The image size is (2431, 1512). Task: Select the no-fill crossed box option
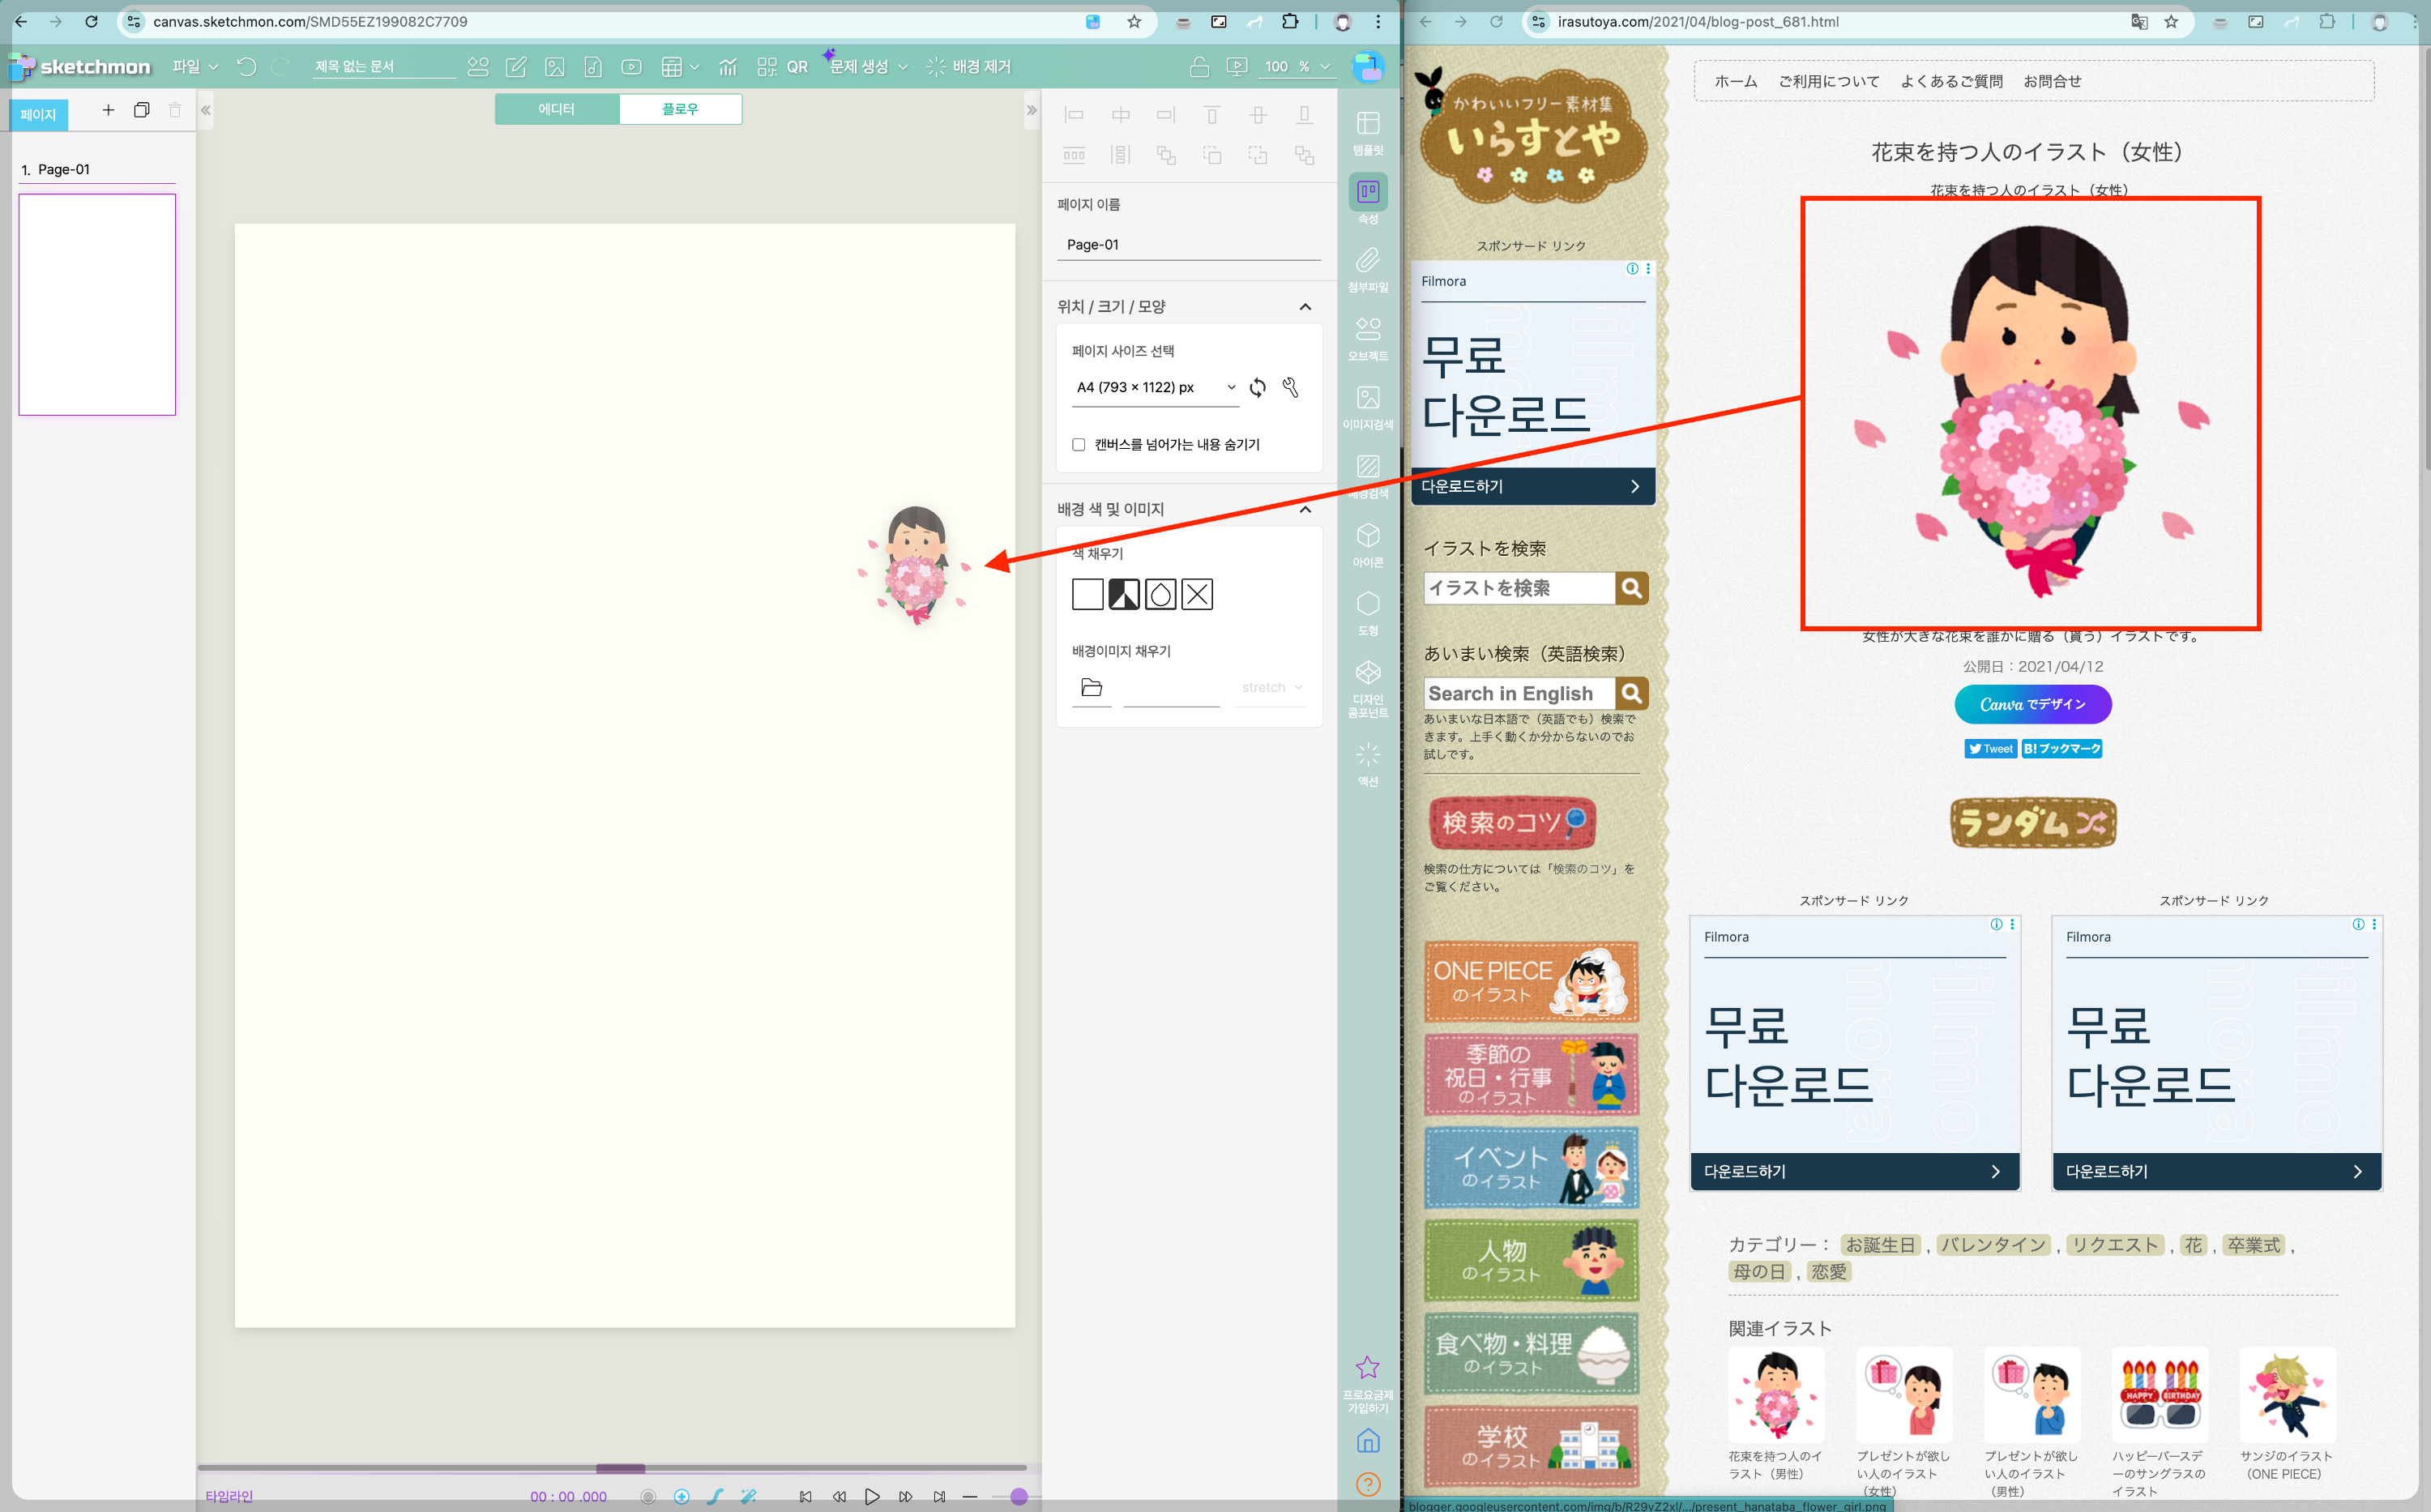tap(1197, 595)
